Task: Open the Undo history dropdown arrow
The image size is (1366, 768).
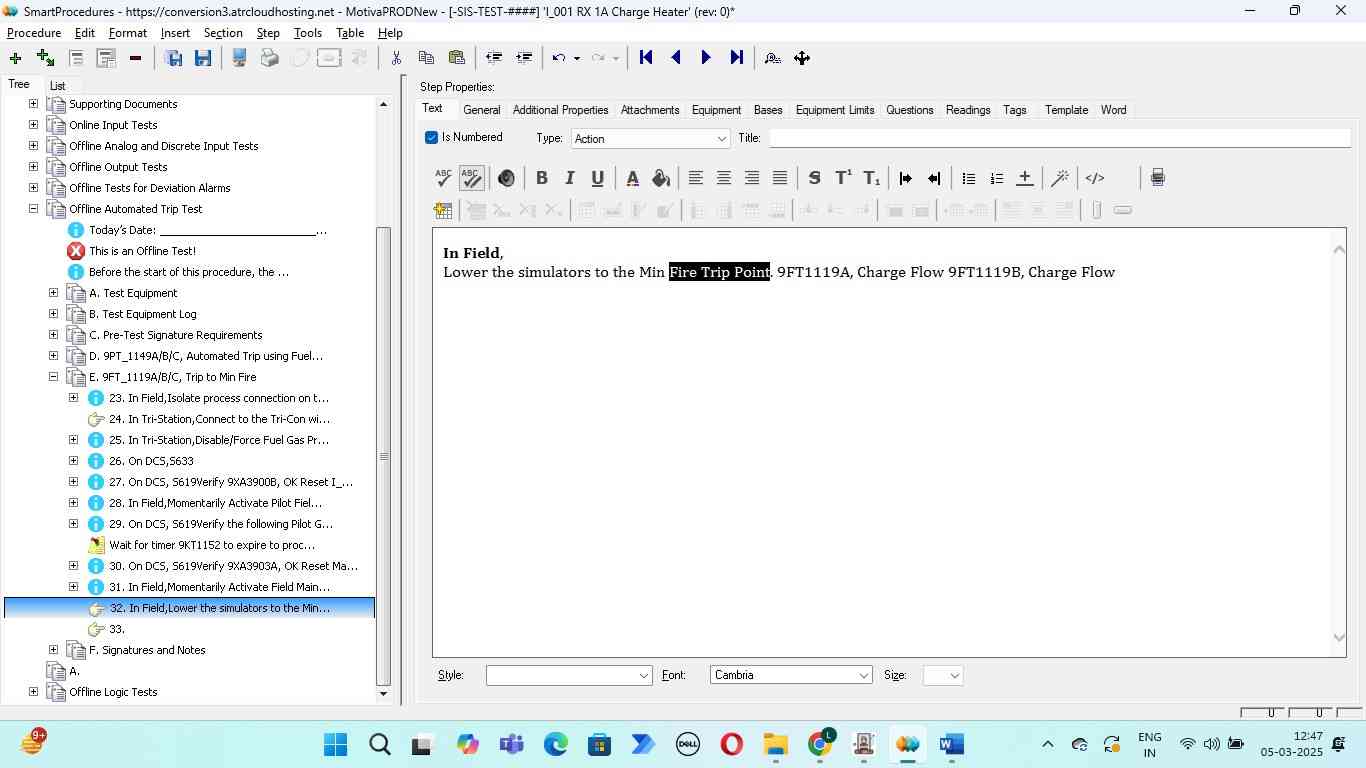Action: (x=577, y=58)
